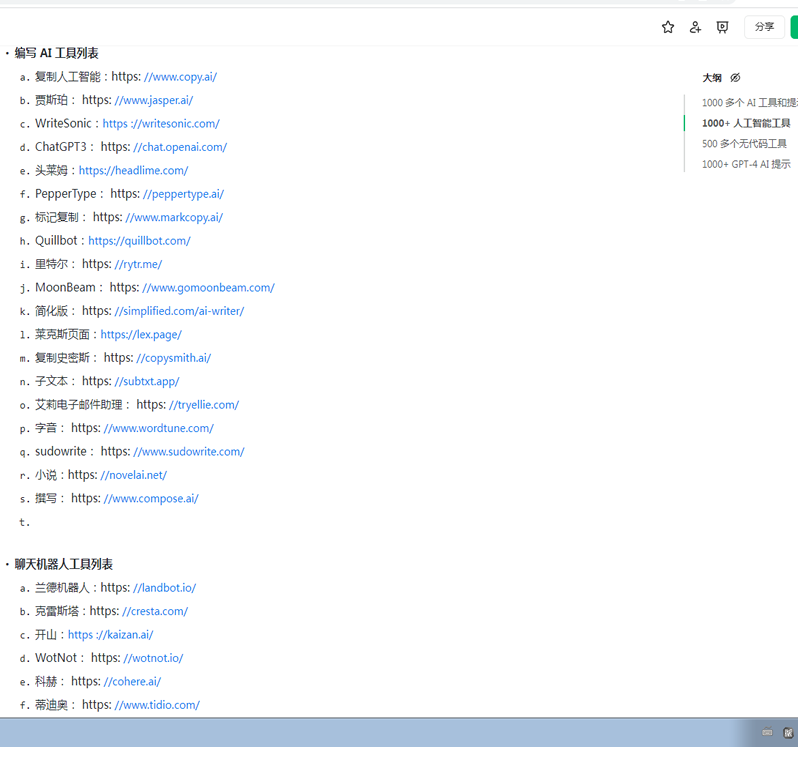Follow the simplified.com/ai-writer link
798x758 pixels.
(179, 311)
